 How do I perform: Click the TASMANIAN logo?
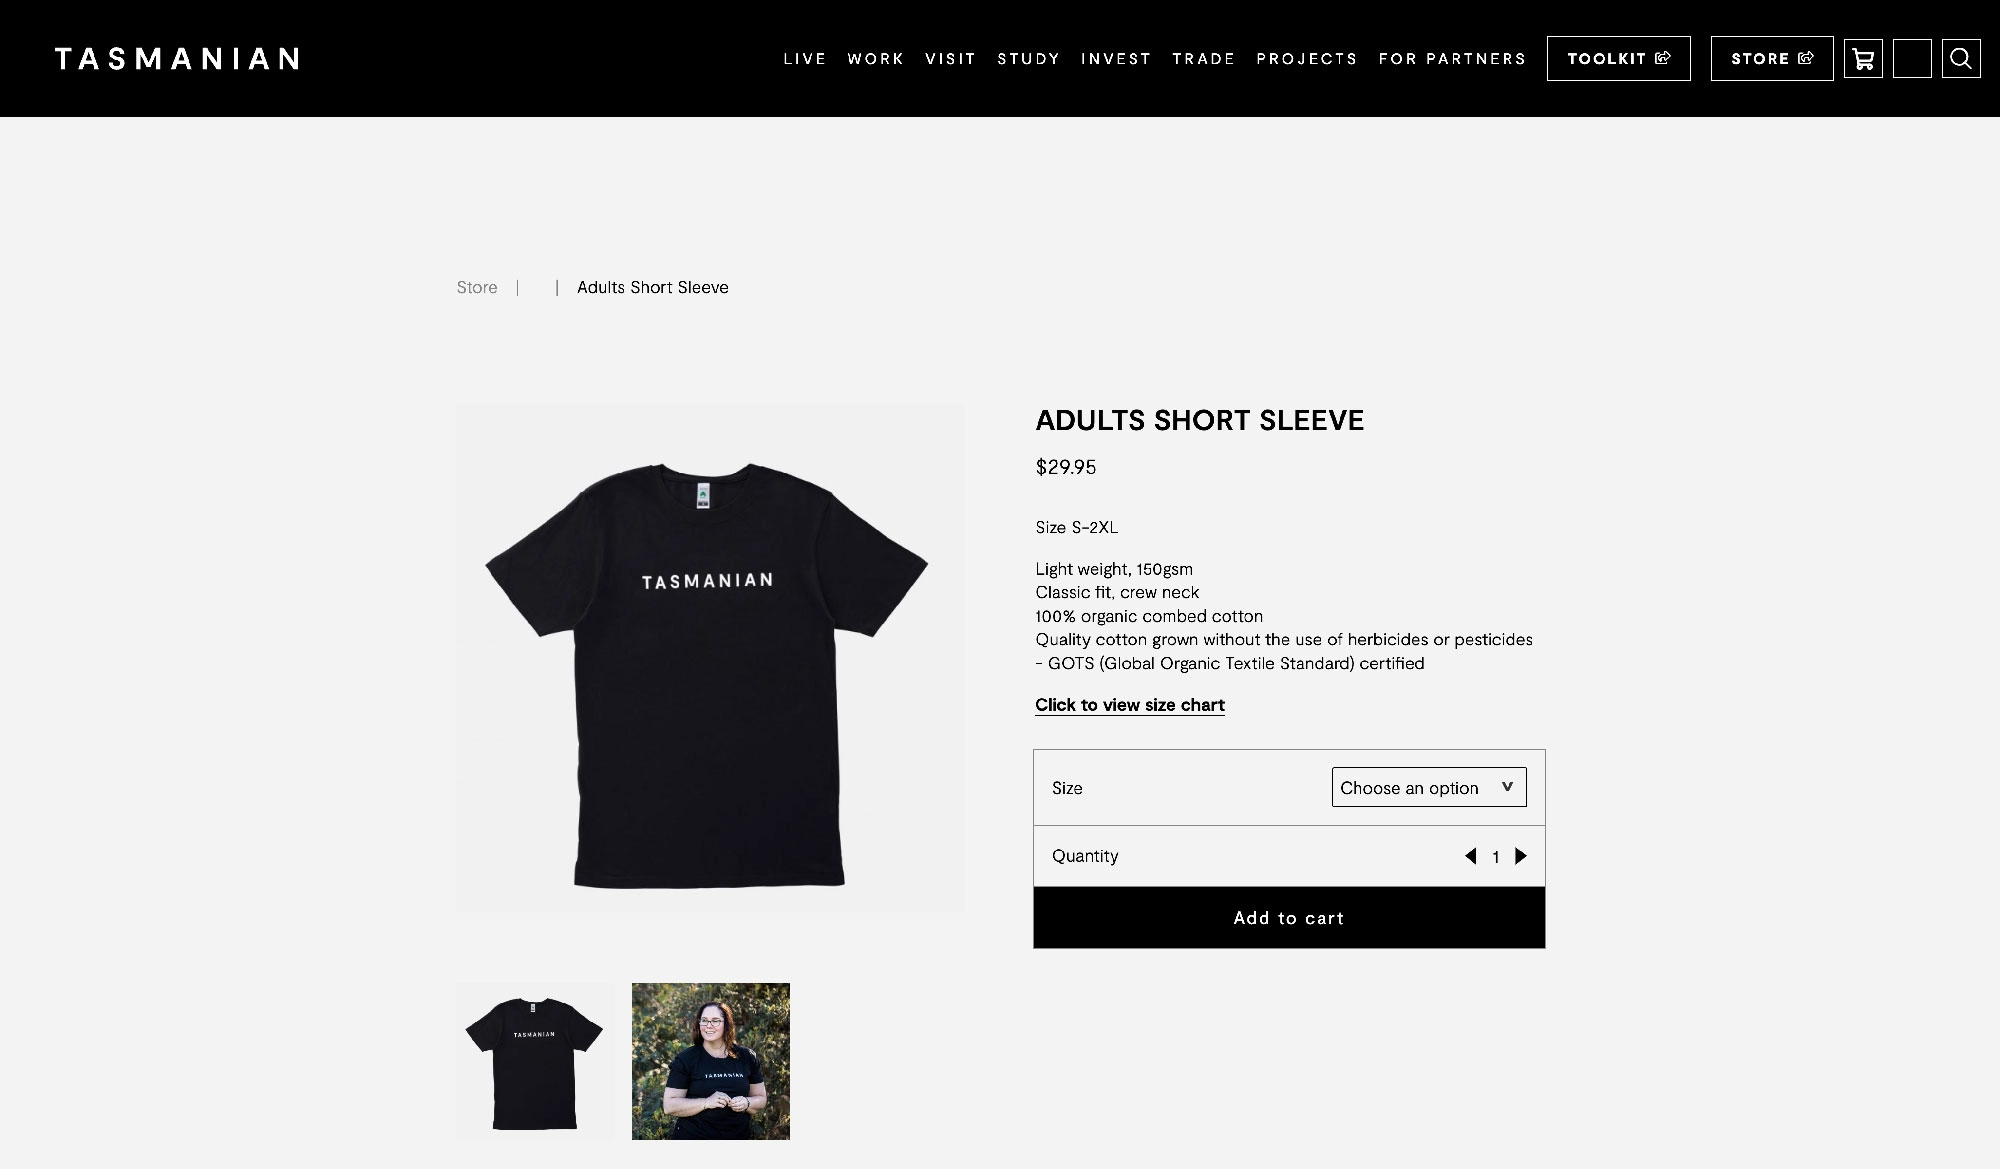pyautogui.click(x=177, y=59)
